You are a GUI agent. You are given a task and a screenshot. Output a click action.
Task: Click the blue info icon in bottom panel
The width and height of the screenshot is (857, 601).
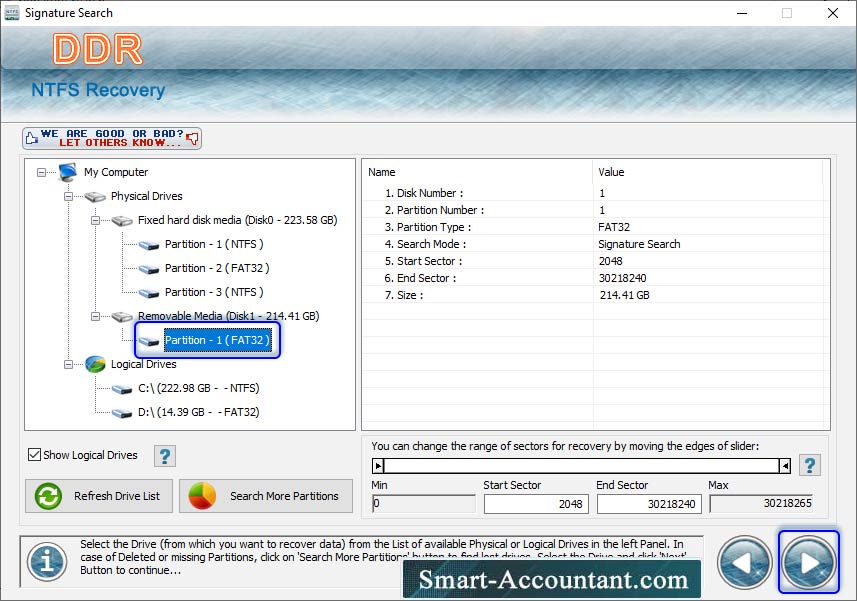47,562
